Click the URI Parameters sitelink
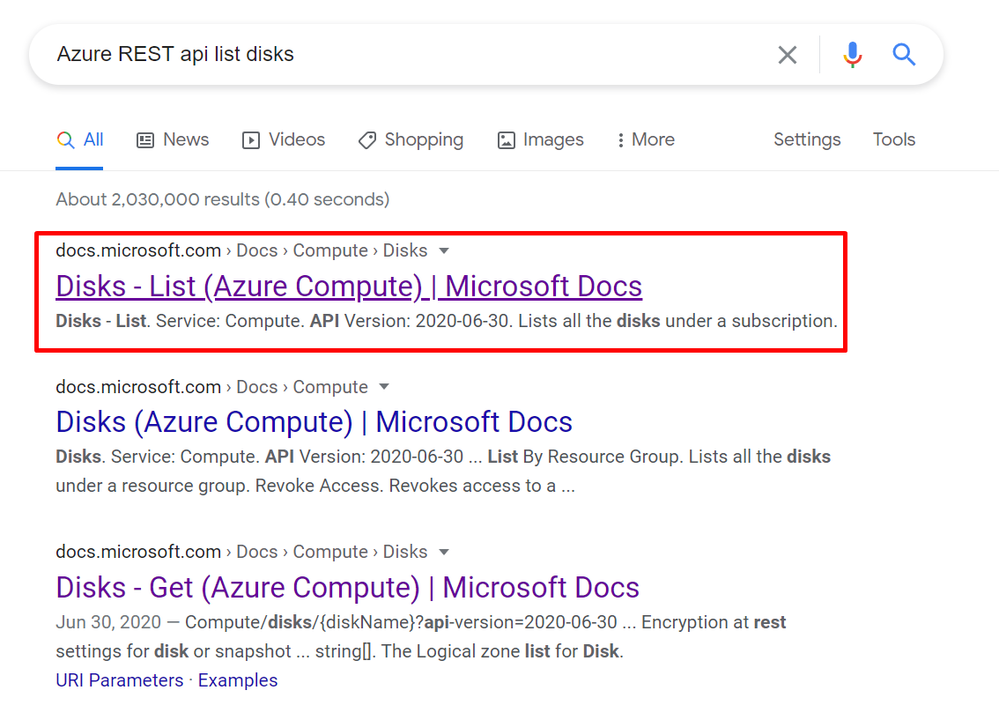Screen dimensions: 999x722 (119, 681)
